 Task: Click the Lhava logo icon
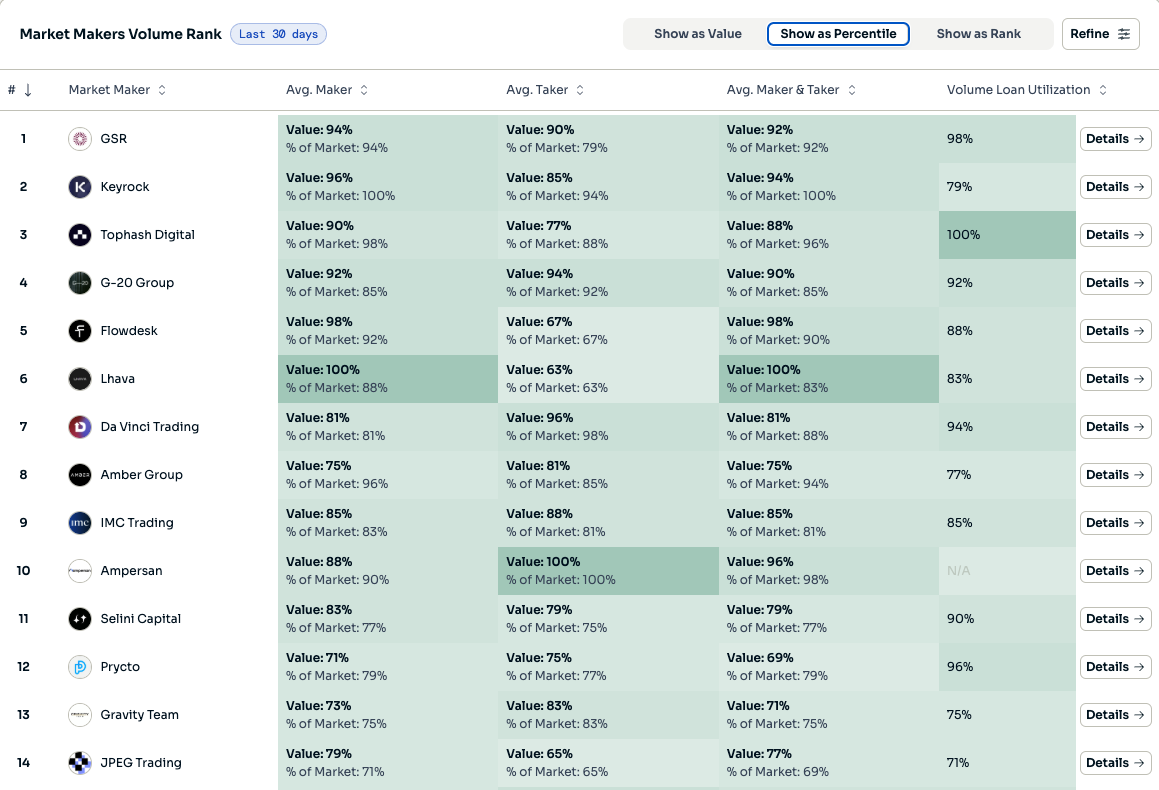80,379
